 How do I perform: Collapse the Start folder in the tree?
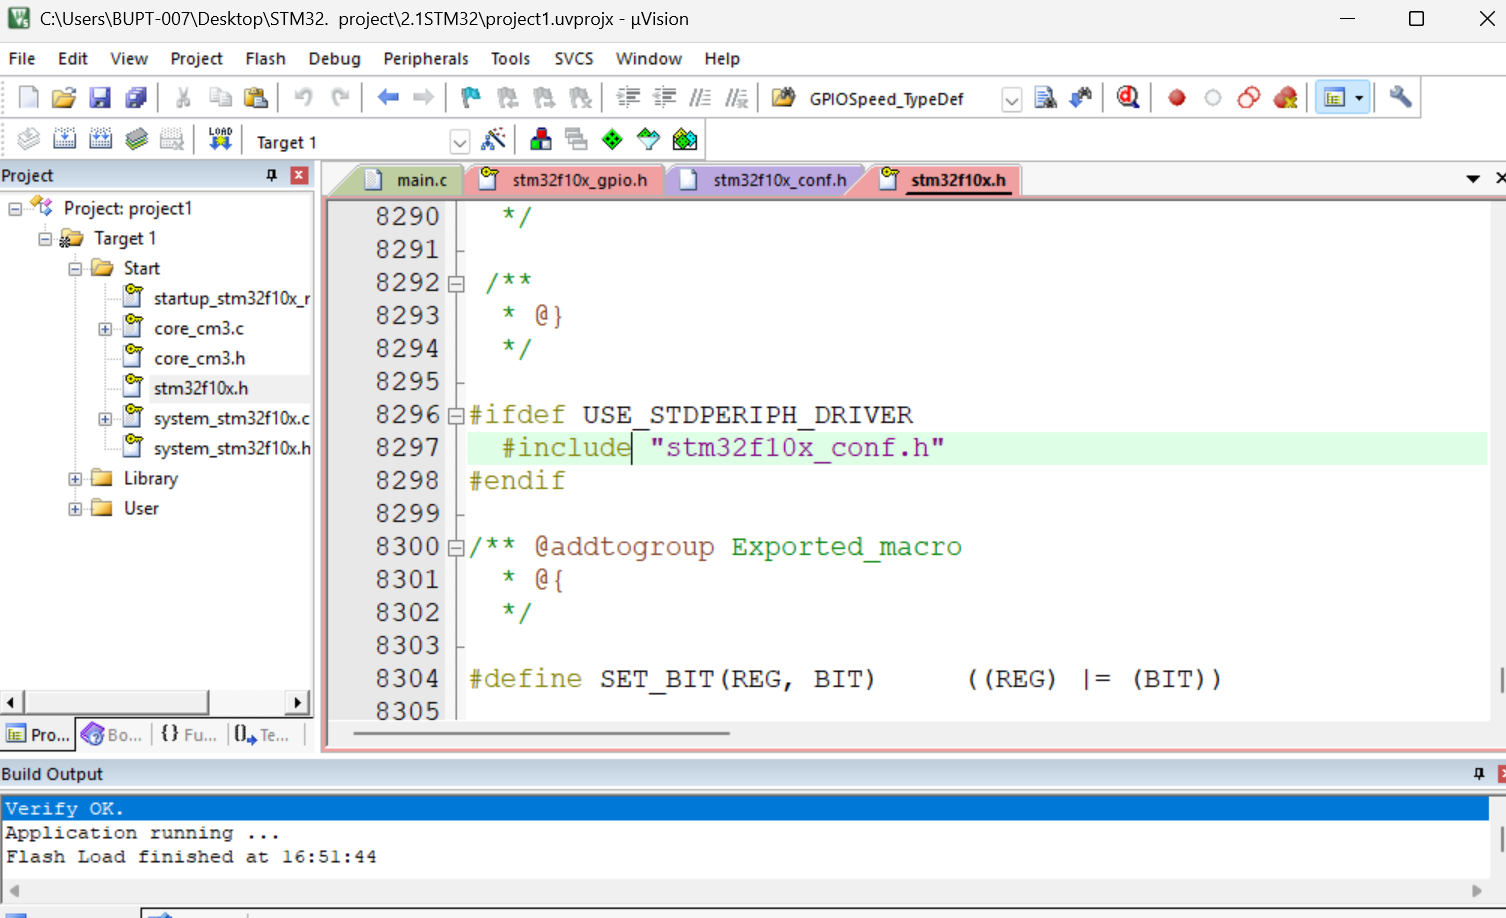pyautogui.click(x=75, y=268)
